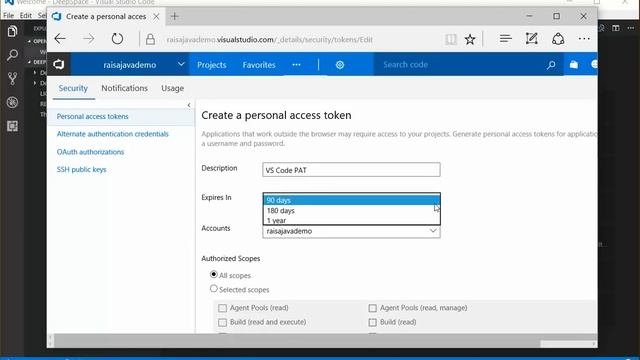The height and width of the screenshot is (360, 640).
Task: Click the browser share icon
Action: [x=558, y=39]
